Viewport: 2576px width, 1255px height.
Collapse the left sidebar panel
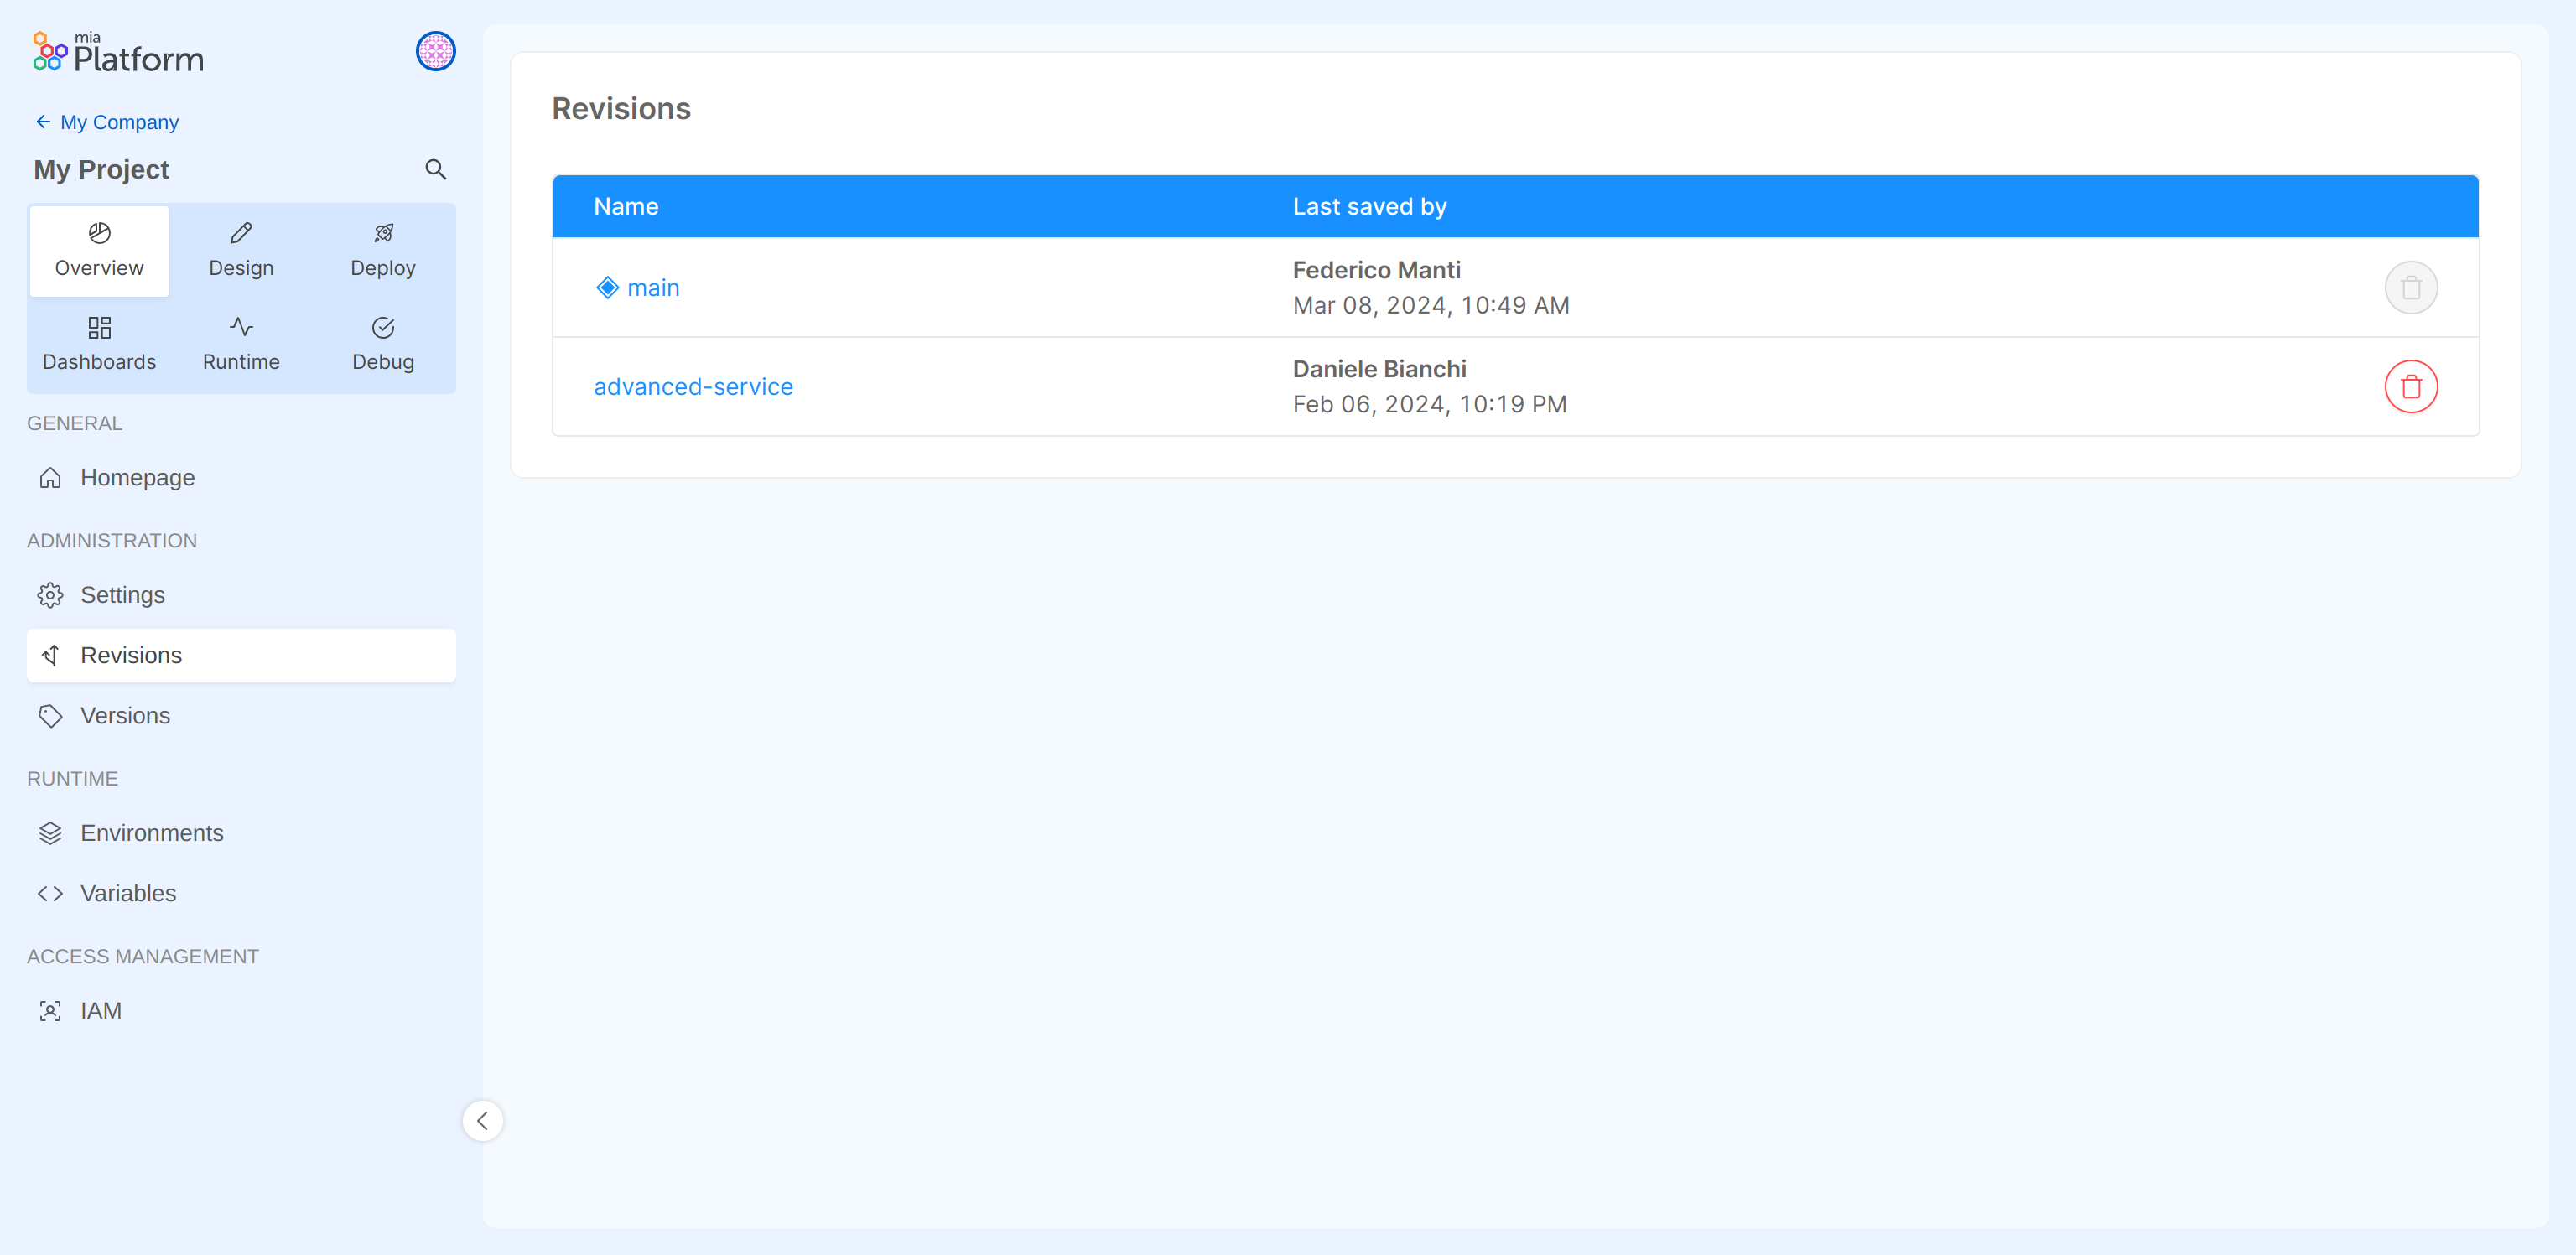[483, 1120]
